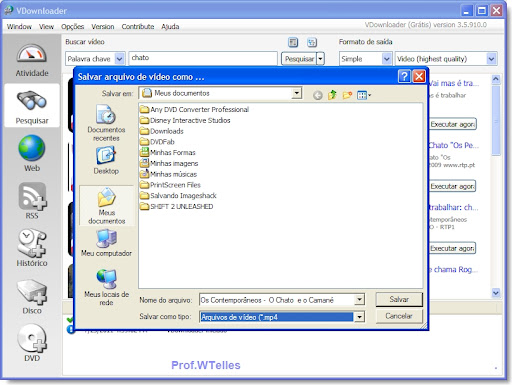Select the PrintScreen Files folder

[170, 185]
